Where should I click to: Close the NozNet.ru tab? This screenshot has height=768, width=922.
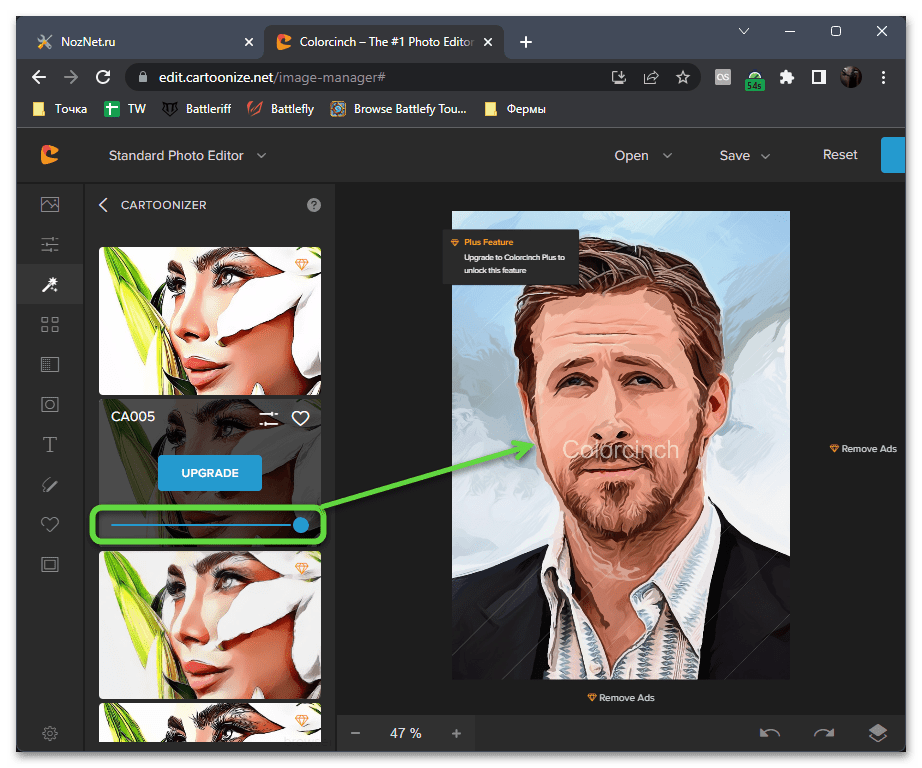(x=249, y=42)
